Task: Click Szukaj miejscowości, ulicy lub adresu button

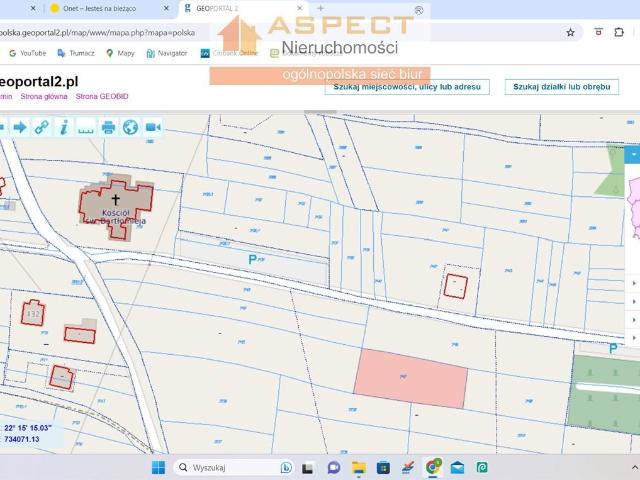Action: 407,87
